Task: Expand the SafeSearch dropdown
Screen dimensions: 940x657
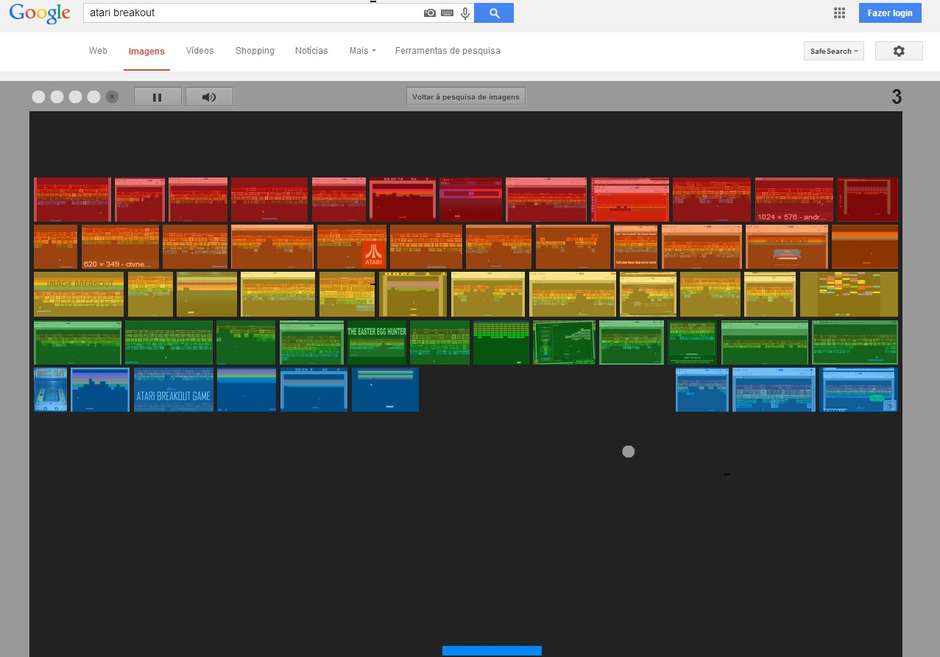Action: [x=833, y=51]
